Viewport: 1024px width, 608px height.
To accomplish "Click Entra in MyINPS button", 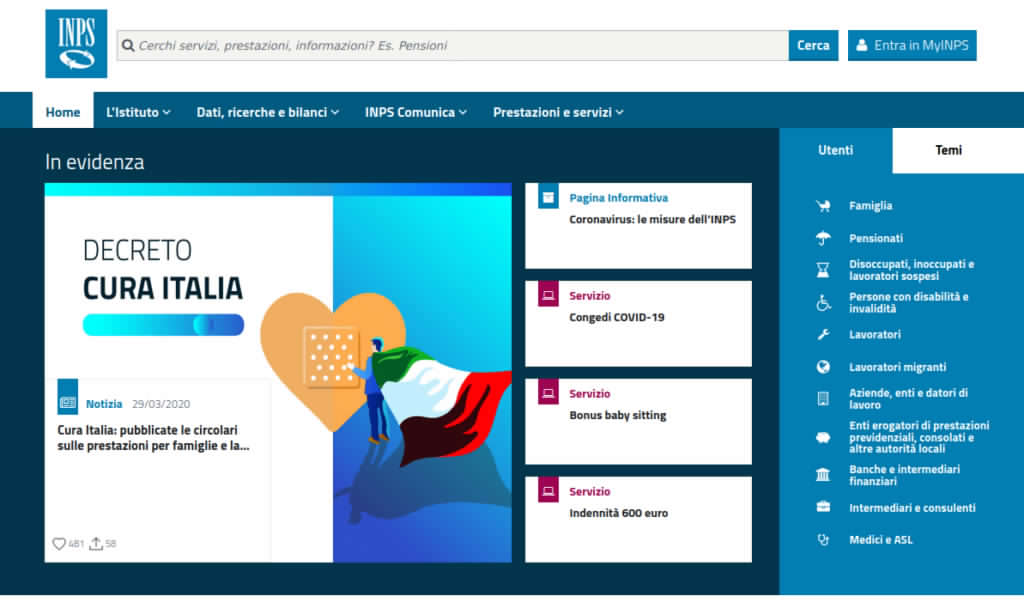I will tap(912, 45).
